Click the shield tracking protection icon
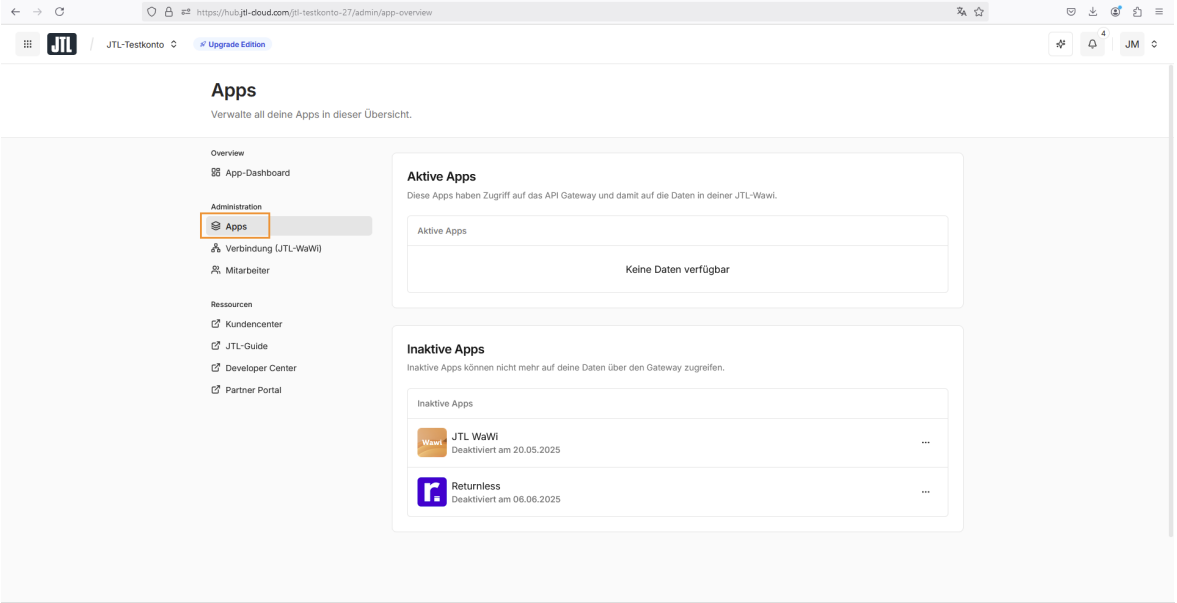Image resolution: width=1177 pixels, height=603 pixels. 152,12
